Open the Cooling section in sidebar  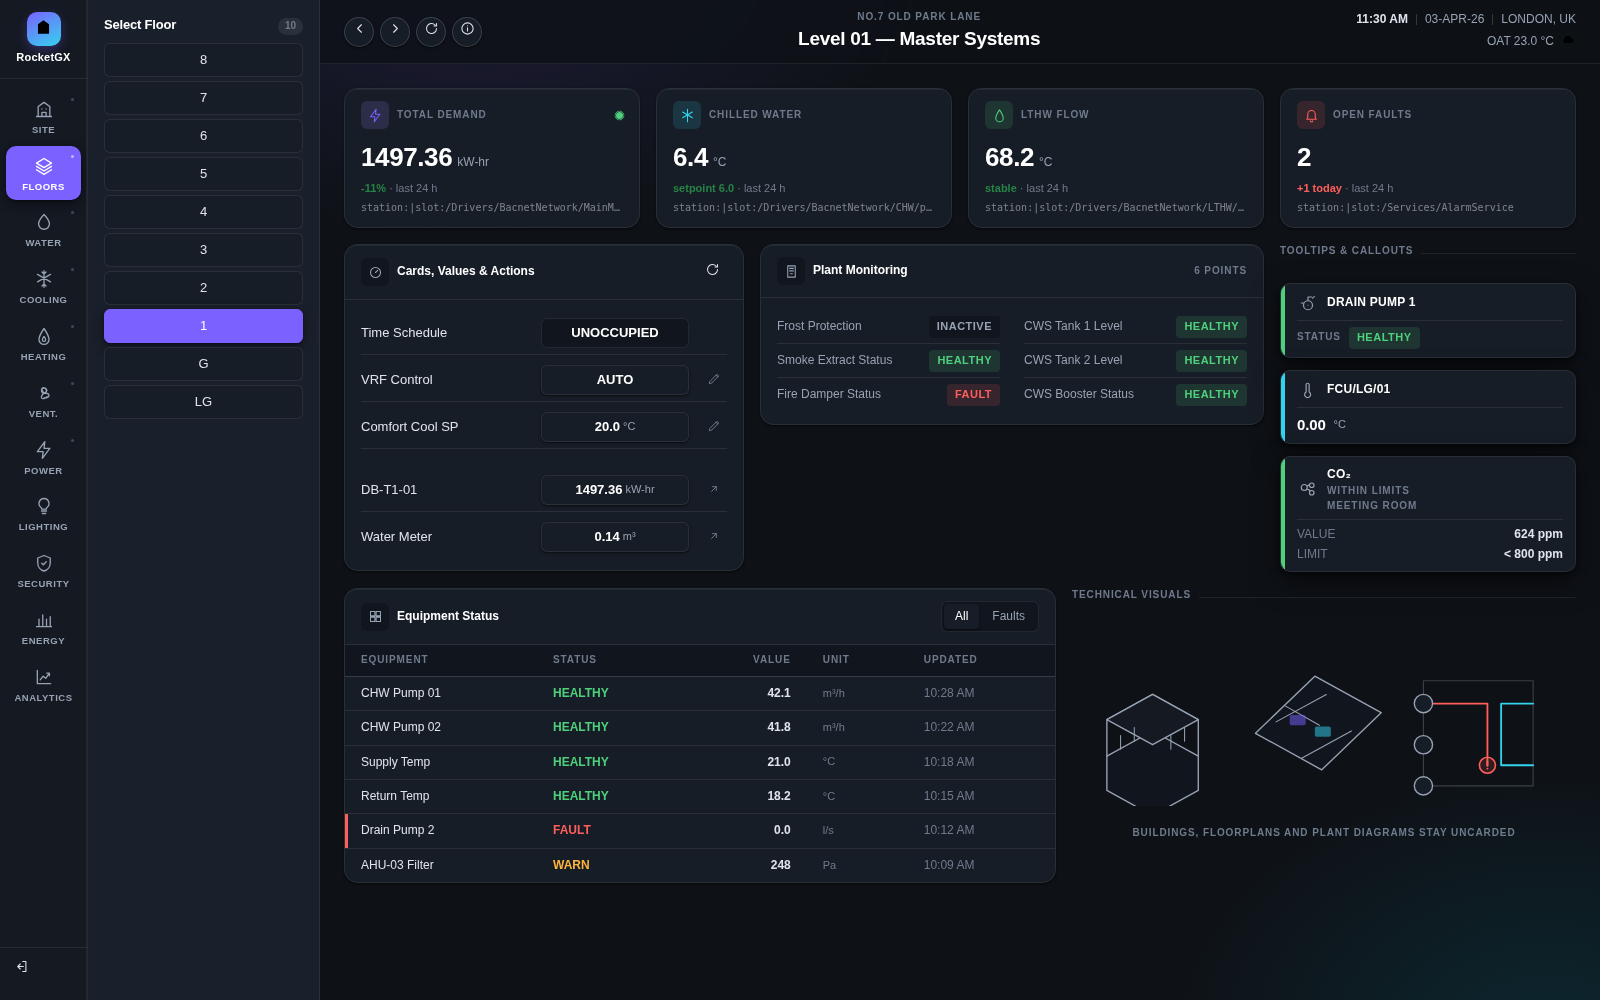[x=43, y=287]
